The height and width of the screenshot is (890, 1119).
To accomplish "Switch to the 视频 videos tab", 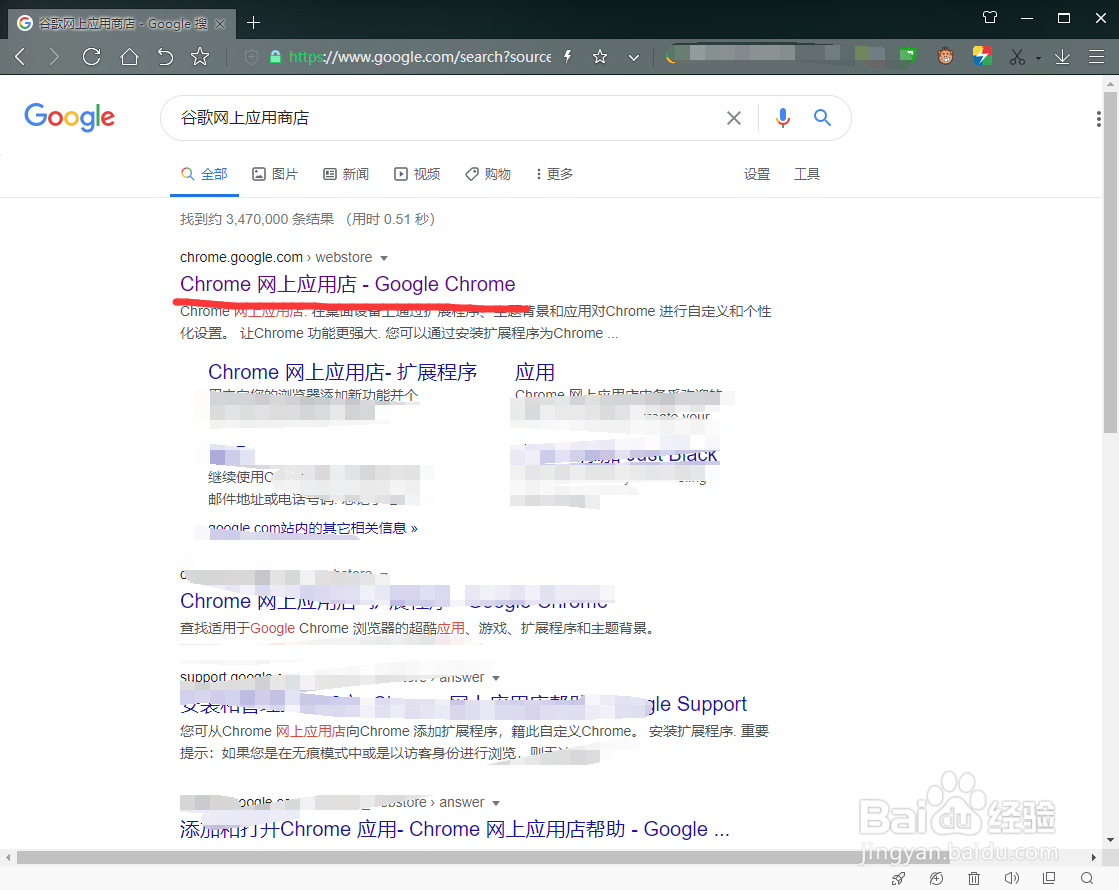I will point(417,174).
